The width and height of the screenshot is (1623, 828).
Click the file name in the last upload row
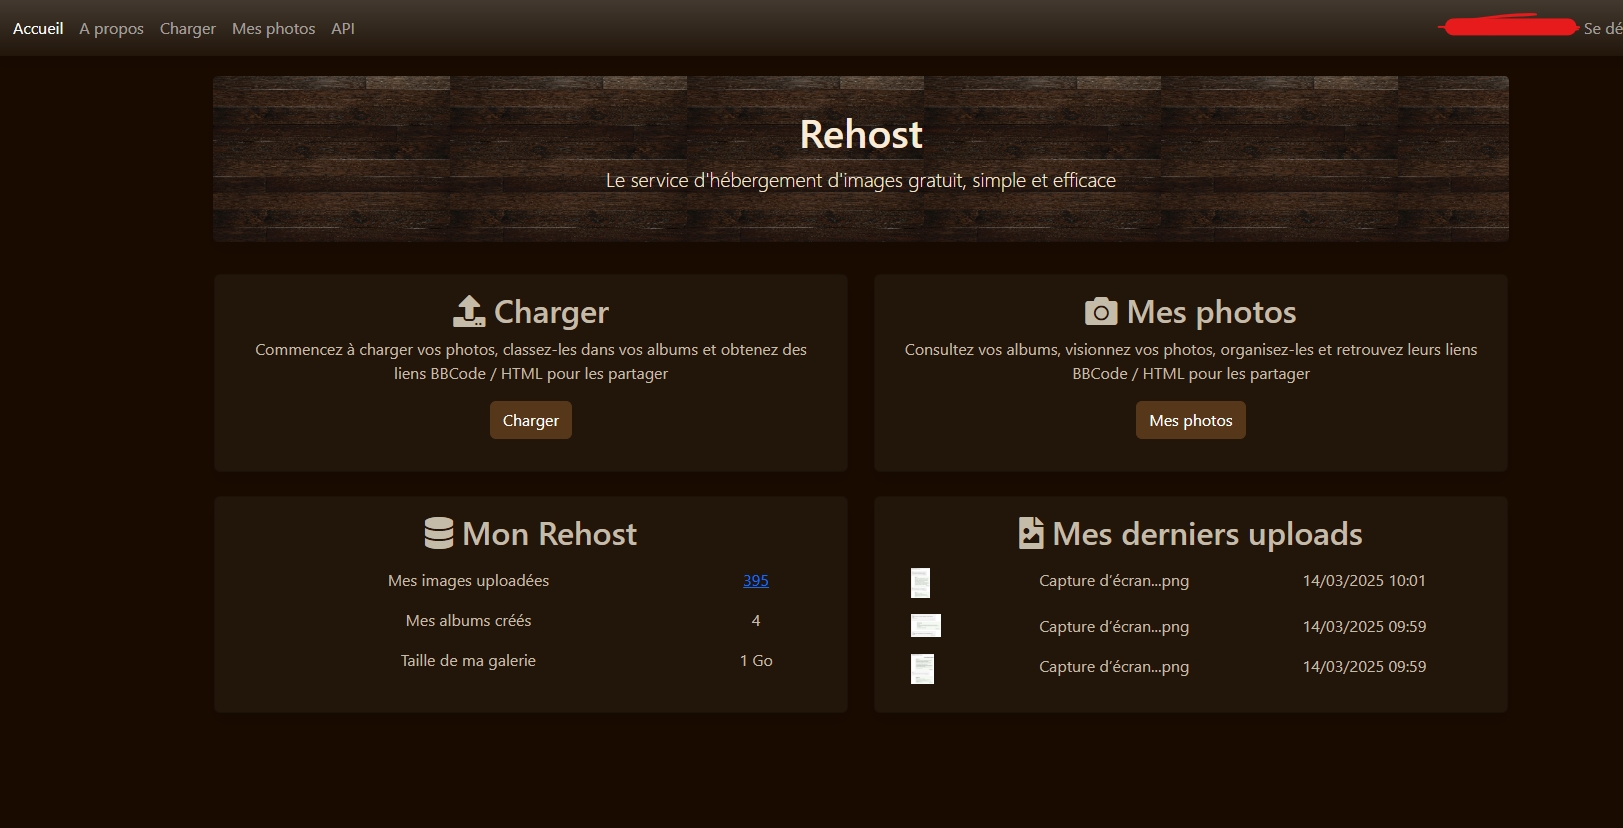pos(1114,666)
